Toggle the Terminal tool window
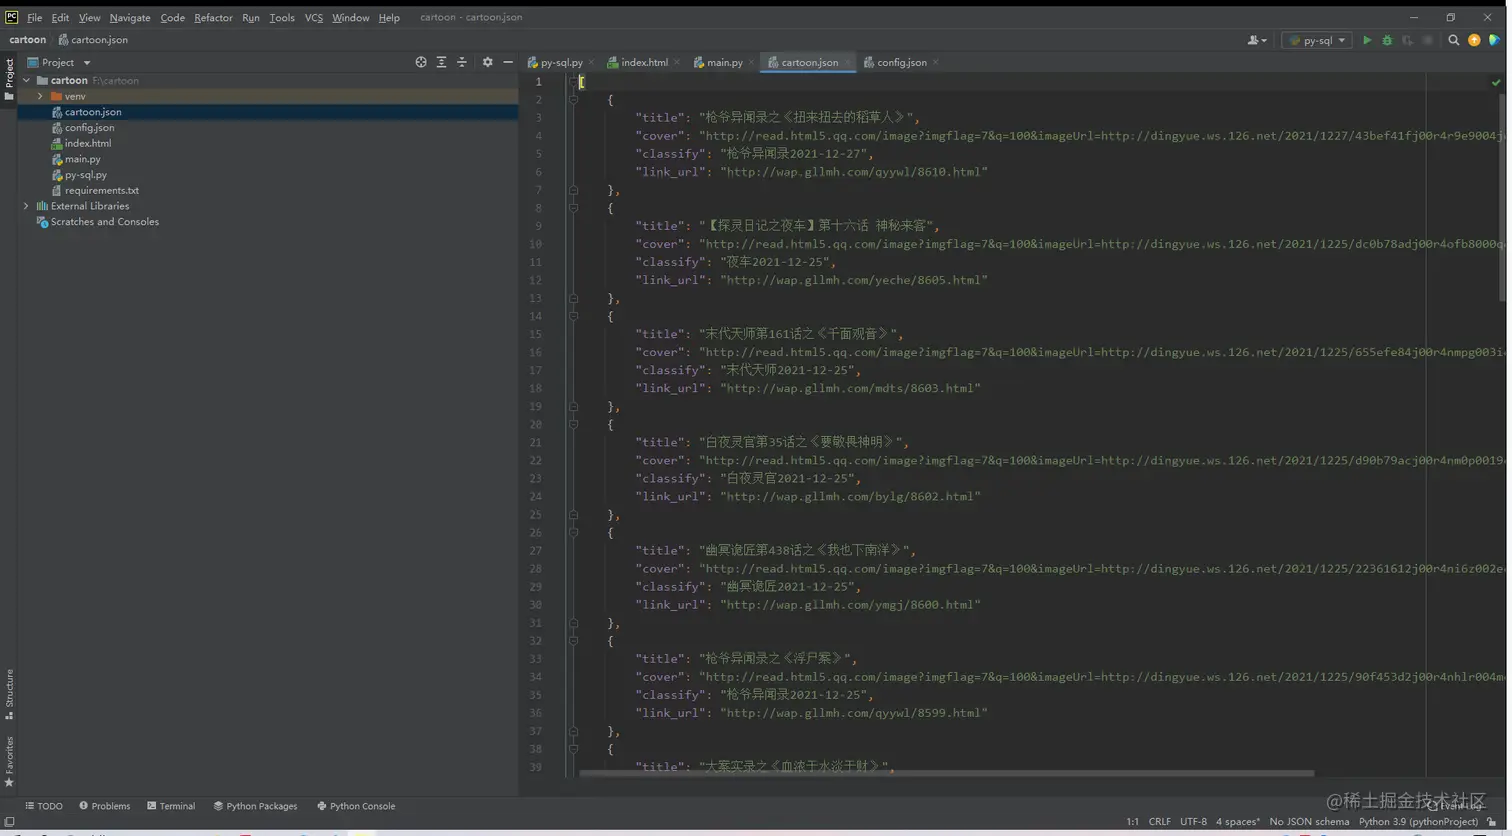This screenshot has height=836, width=1512. click(x=171, y=806)
